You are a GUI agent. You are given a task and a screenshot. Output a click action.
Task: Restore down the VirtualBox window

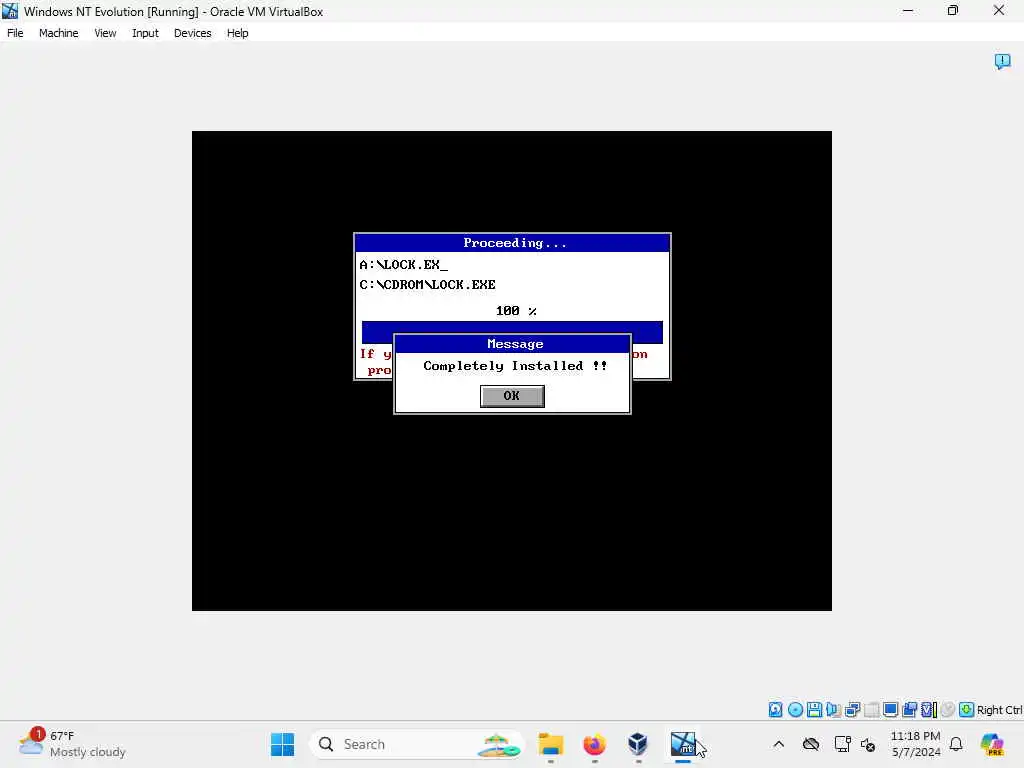pyautogui.click(x=953, y=10)
